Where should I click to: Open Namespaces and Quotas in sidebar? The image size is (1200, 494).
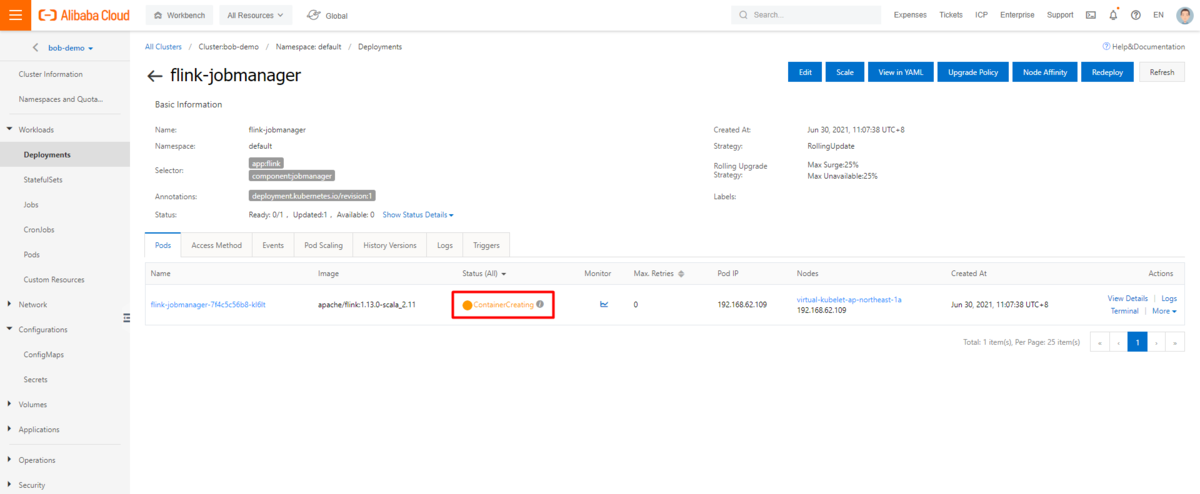pyautogui.click(x=61, y=99)
